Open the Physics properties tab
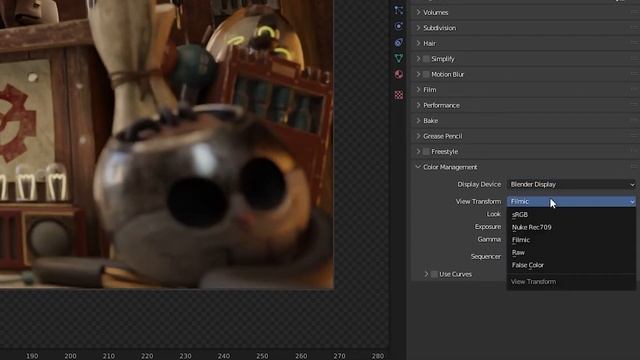This screenshot has width=640, height=360. [399, 27]
